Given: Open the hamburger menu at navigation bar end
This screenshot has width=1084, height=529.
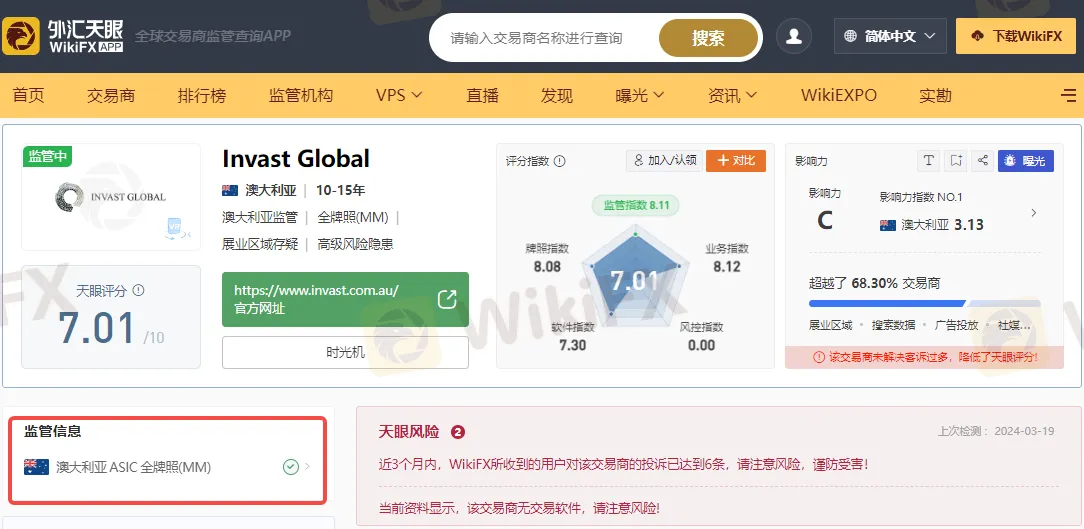Looking at the screenshot, I should point(1068,96).
